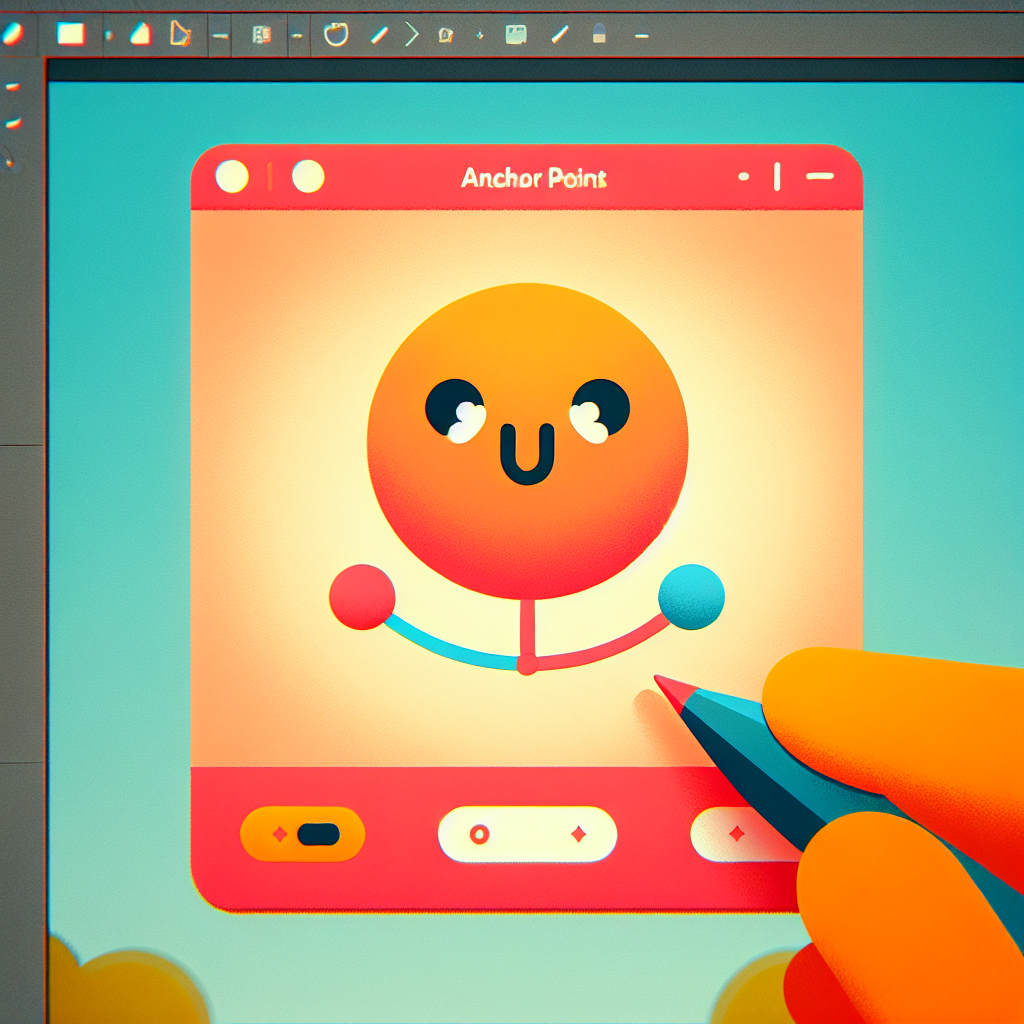Click the image panel icon in toolbar
Screen dimensions: 1024x1024
point(516,35)
